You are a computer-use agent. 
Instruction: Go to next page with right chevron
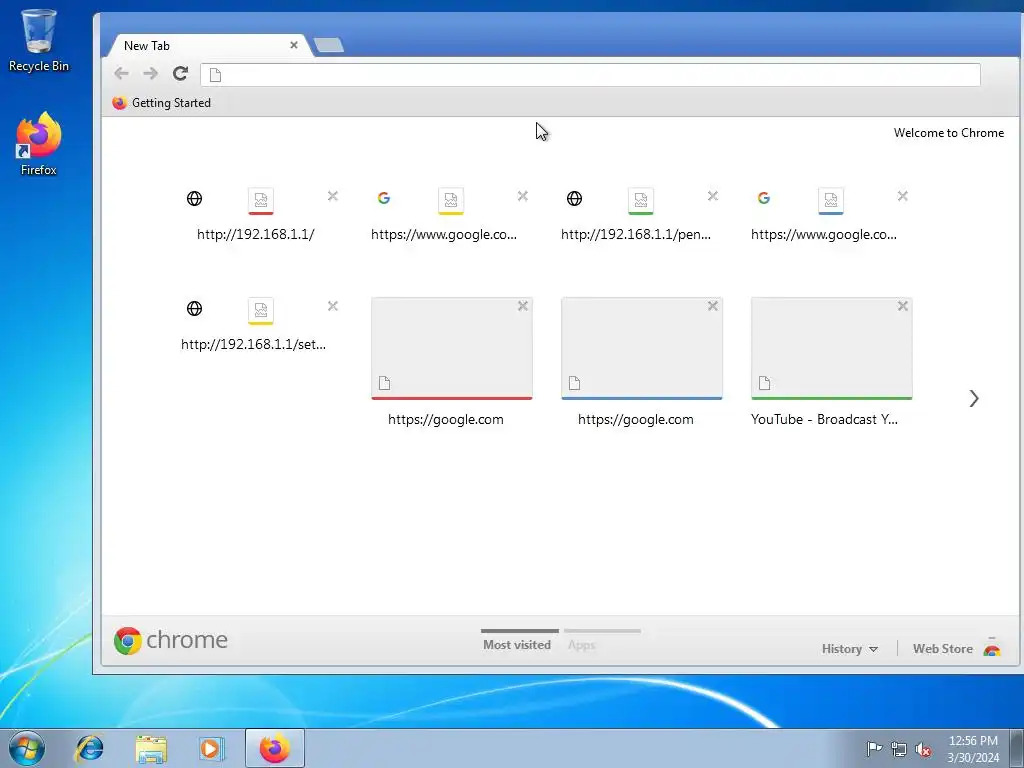coord(974,398)
